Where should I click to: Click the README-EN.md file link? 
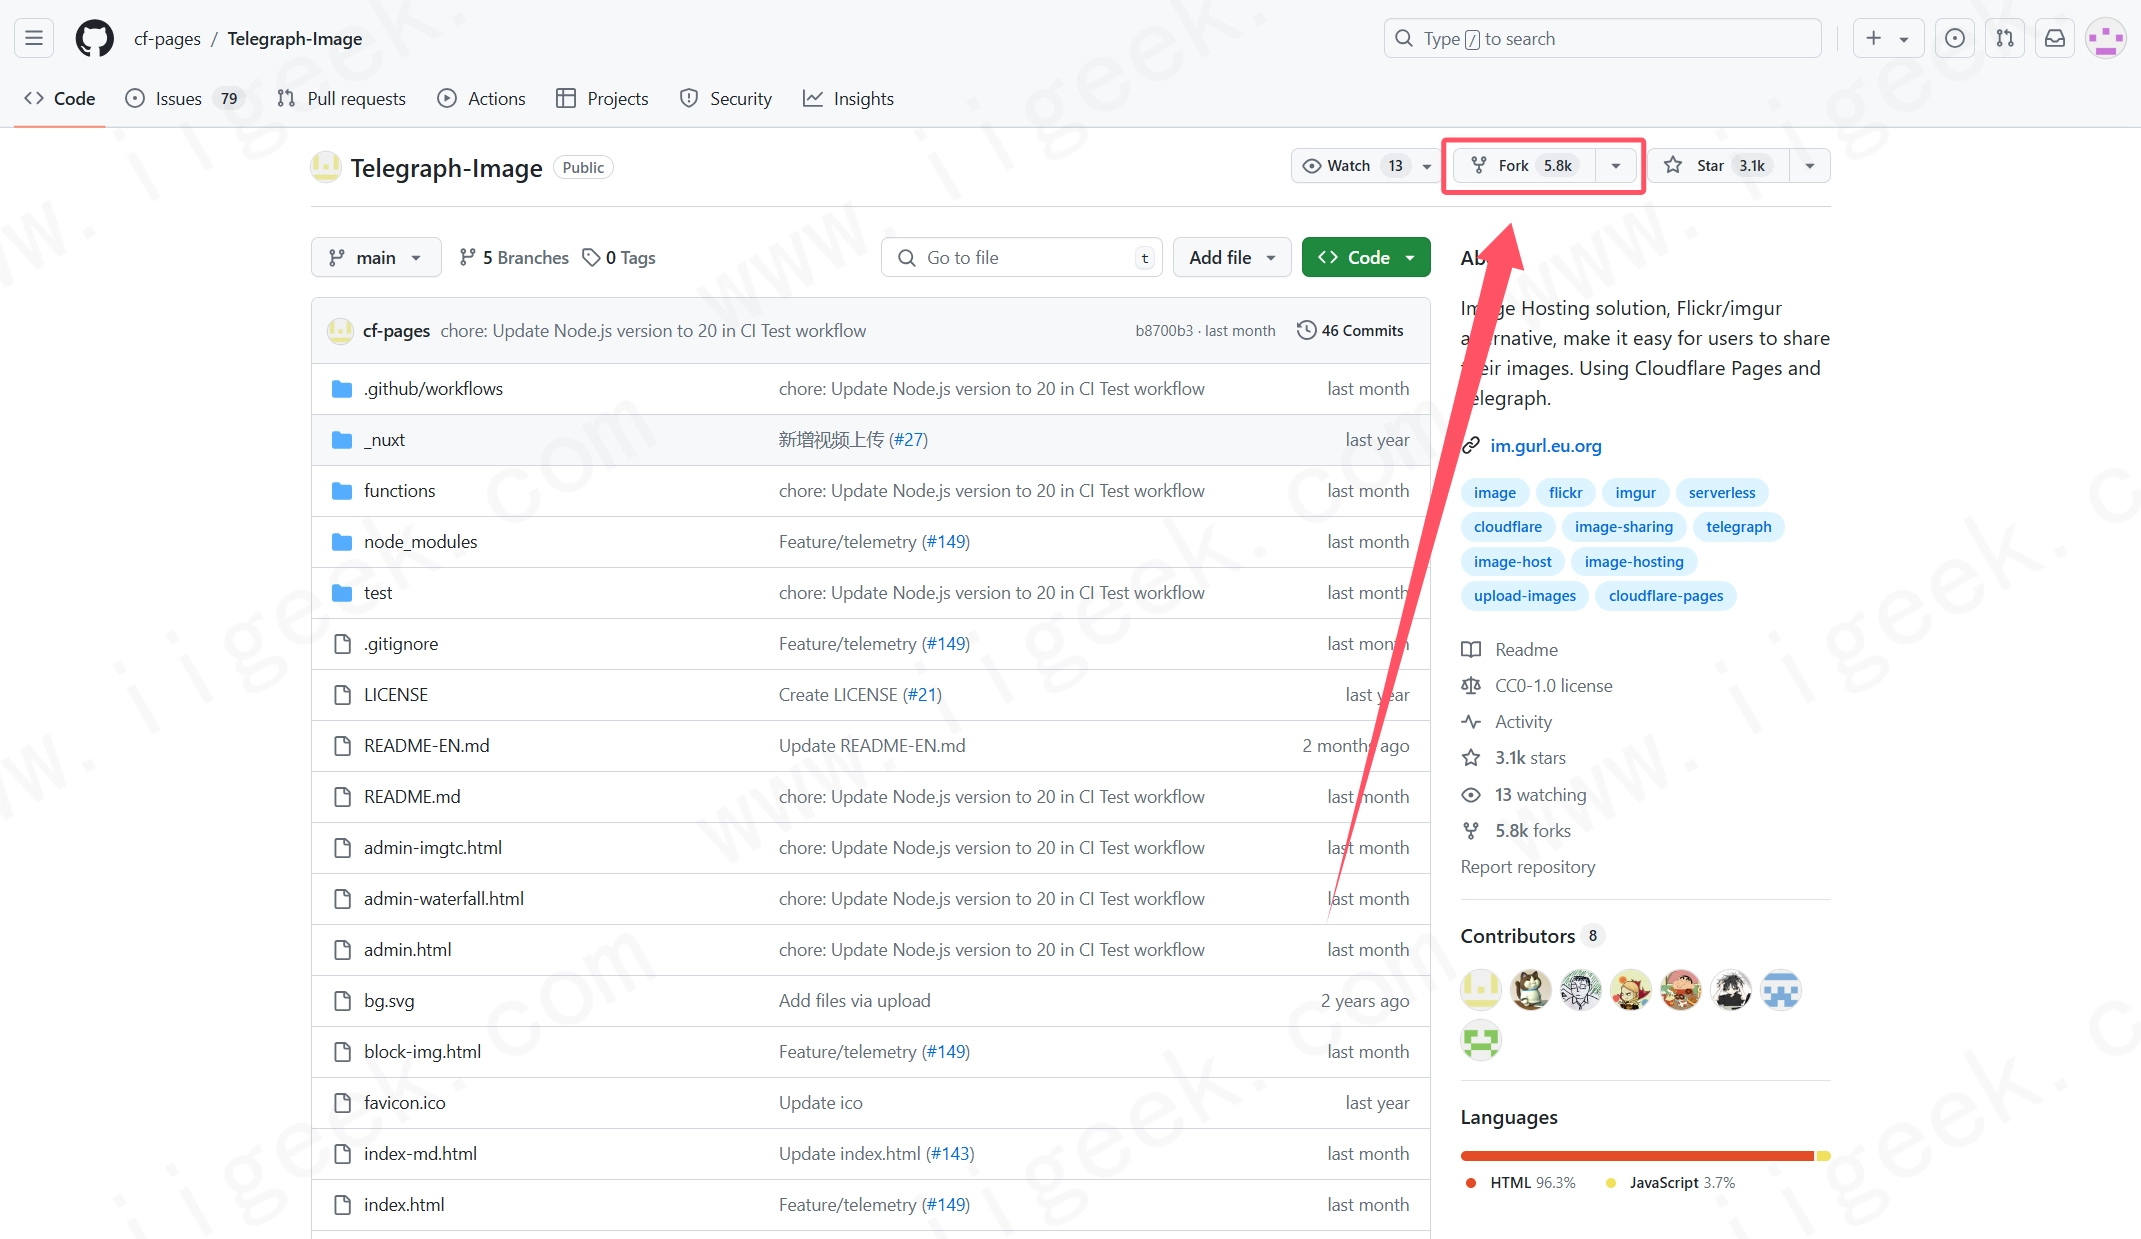tap(426, 745)
